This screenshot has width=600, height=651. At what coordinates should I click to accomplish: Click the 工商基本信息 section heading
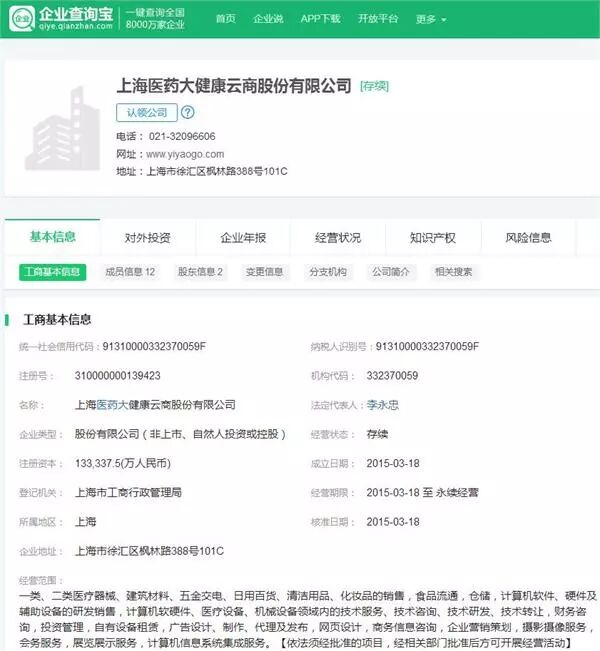point(57,320)
